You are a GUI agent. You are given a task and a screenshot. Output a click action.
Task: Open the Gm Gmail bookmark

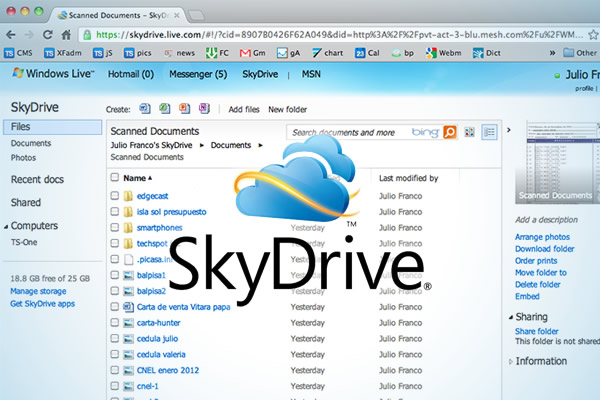coord(253,53)
